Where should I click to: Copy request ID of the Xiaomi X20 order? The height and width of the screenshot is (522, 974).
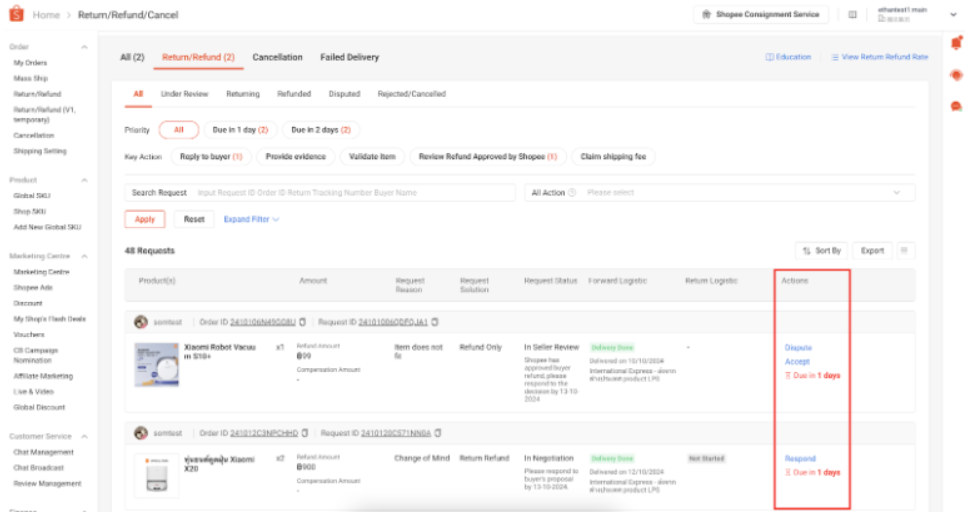438,433
